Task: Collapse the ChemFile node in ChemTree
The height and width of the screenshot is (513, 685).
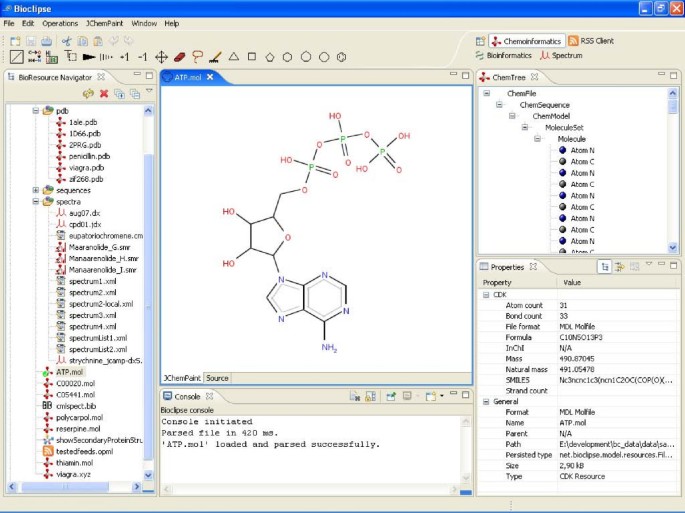Action: [x=487, y=93]
